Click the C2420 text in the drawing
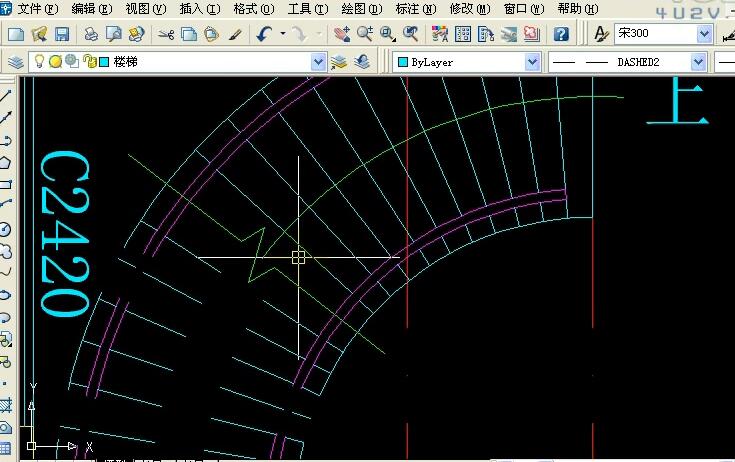 (x=65, y=233)
